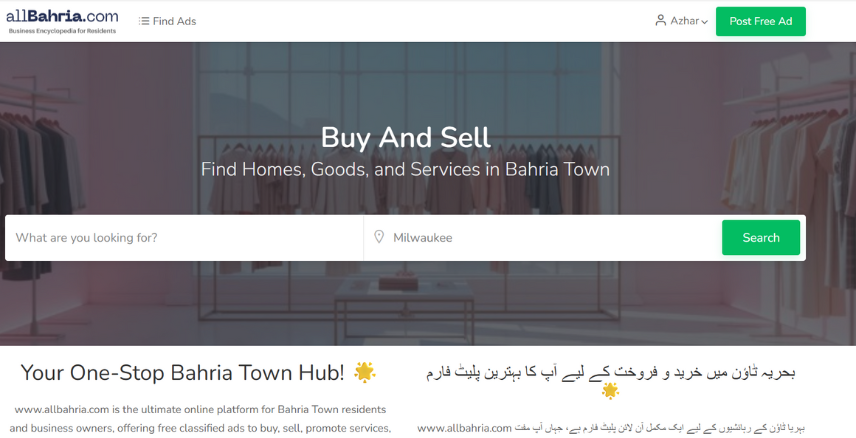Click the Find Ads menu item
The height and width of the screenshot is (438, 856).
pyautogui.click(x=168, y=21)
